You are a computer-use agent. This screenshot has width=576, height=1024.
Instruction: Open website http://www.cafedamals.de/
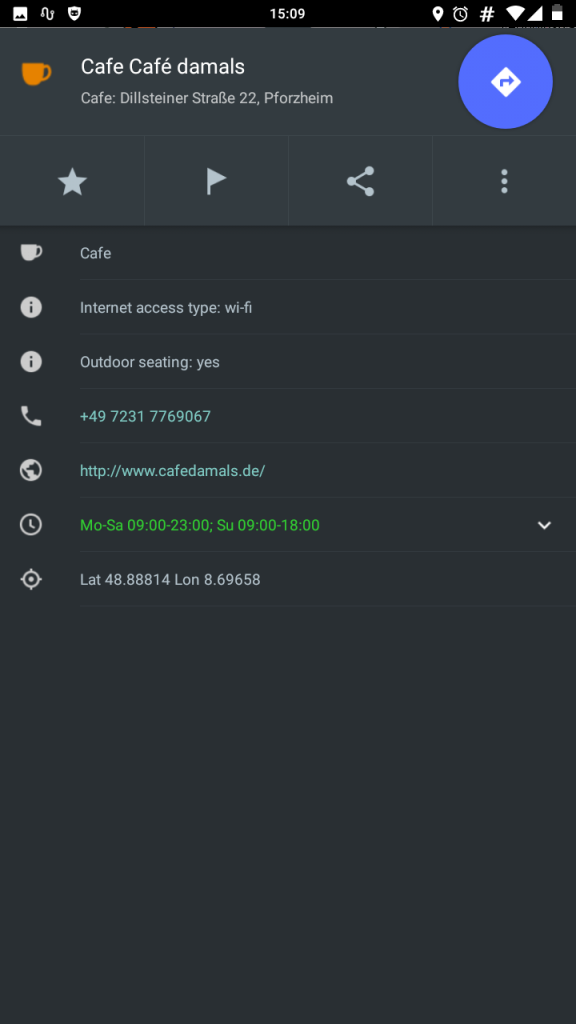point(172,470)
